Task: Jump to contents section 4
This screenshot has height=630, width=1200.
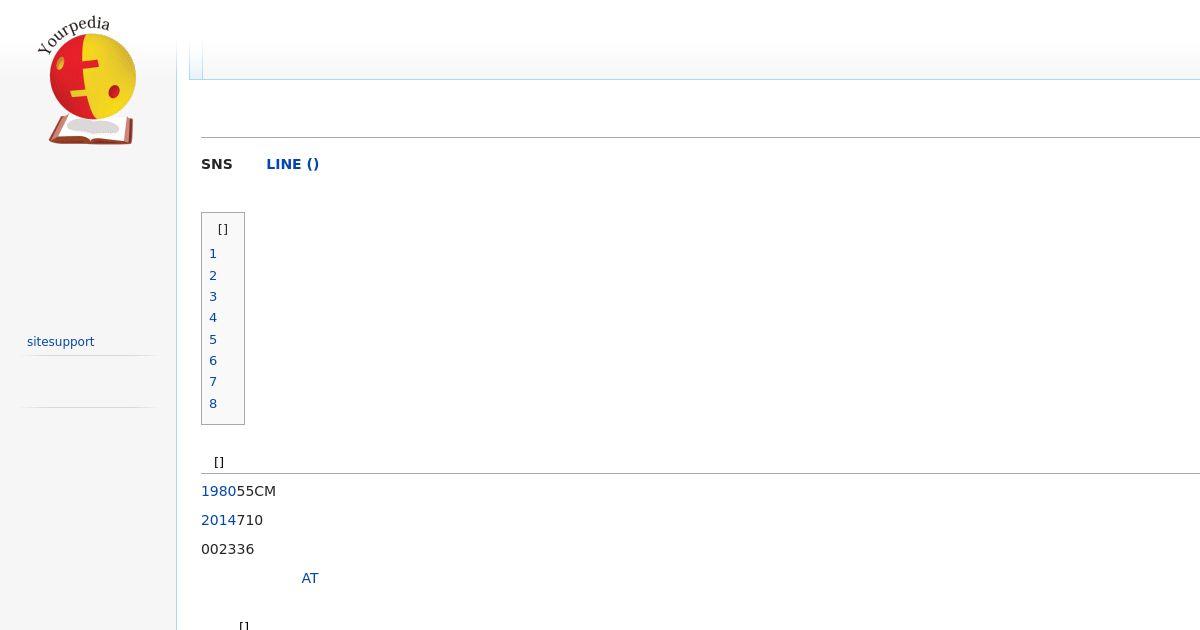Action: pyautogui.click(x=213, y=318)
